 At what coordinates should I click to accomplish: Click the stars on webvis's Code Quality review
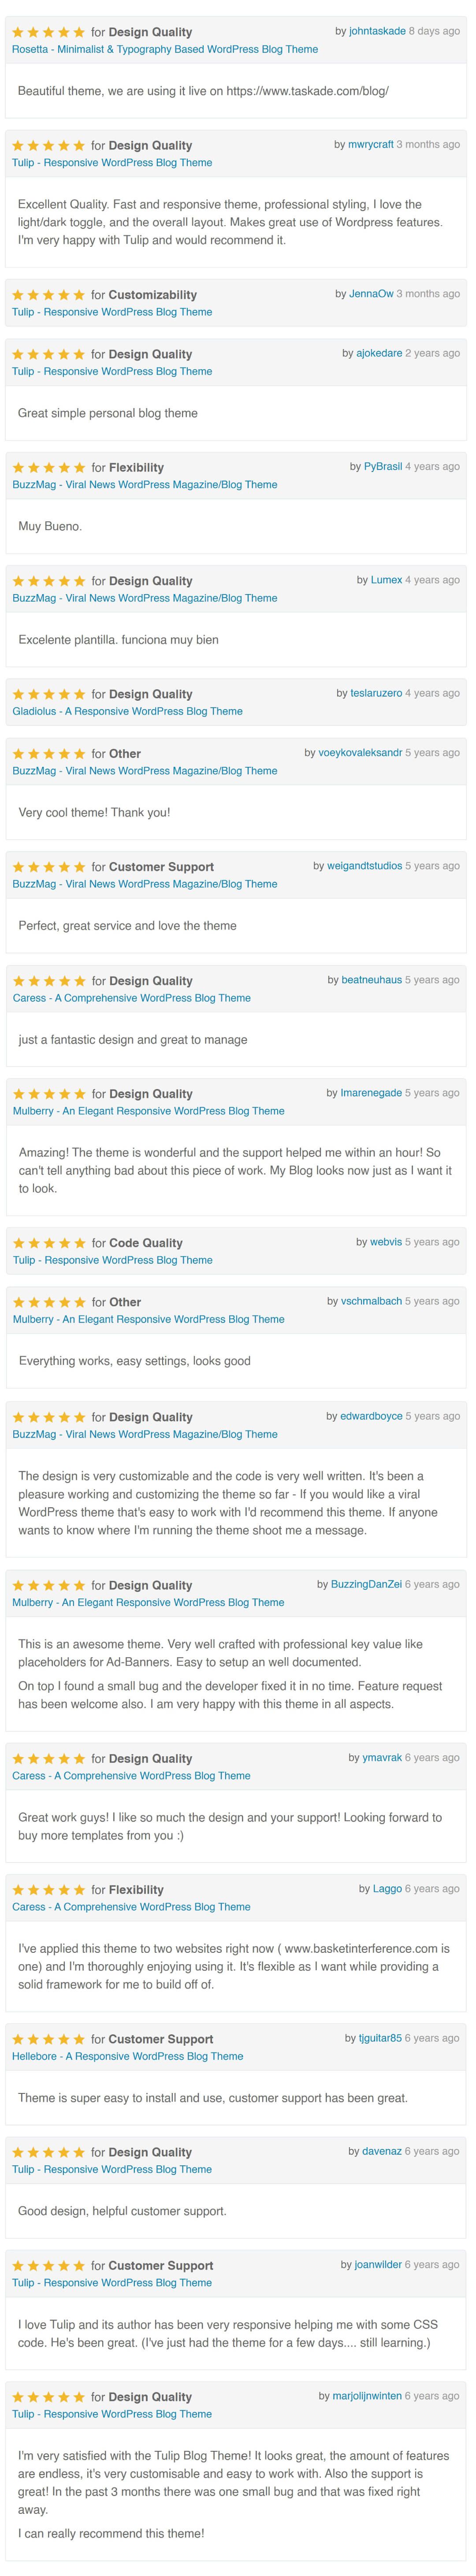pyautogui.click(x=49, y=1243)
